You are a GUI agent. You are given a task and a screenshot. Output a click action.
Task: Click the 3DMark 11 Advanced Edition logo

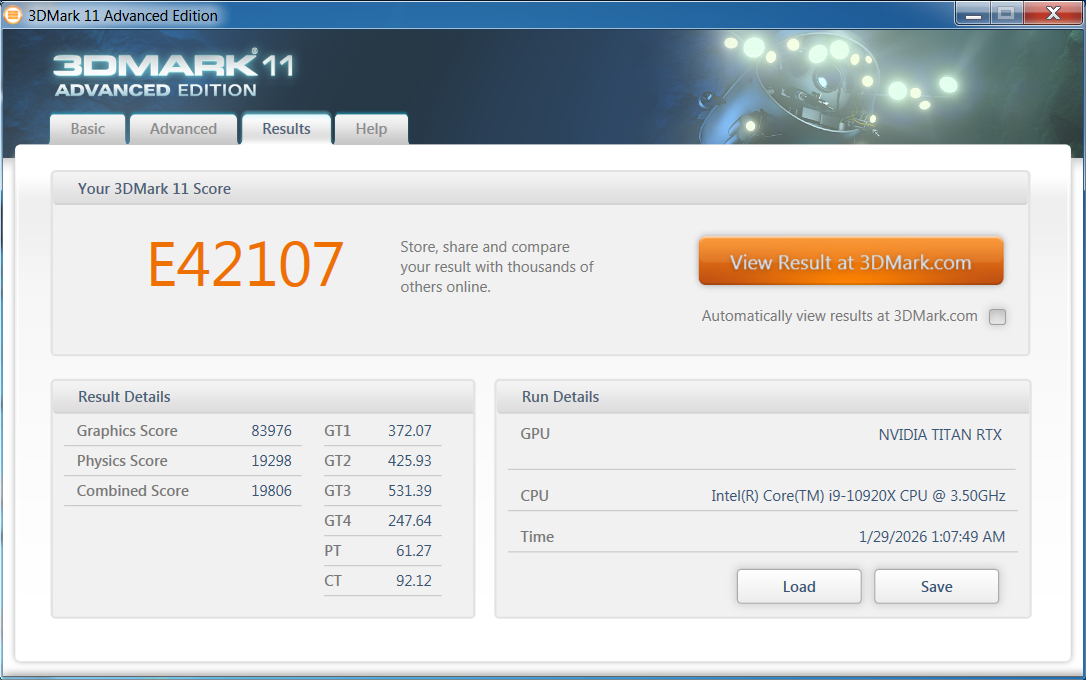(x=172, y=75)
